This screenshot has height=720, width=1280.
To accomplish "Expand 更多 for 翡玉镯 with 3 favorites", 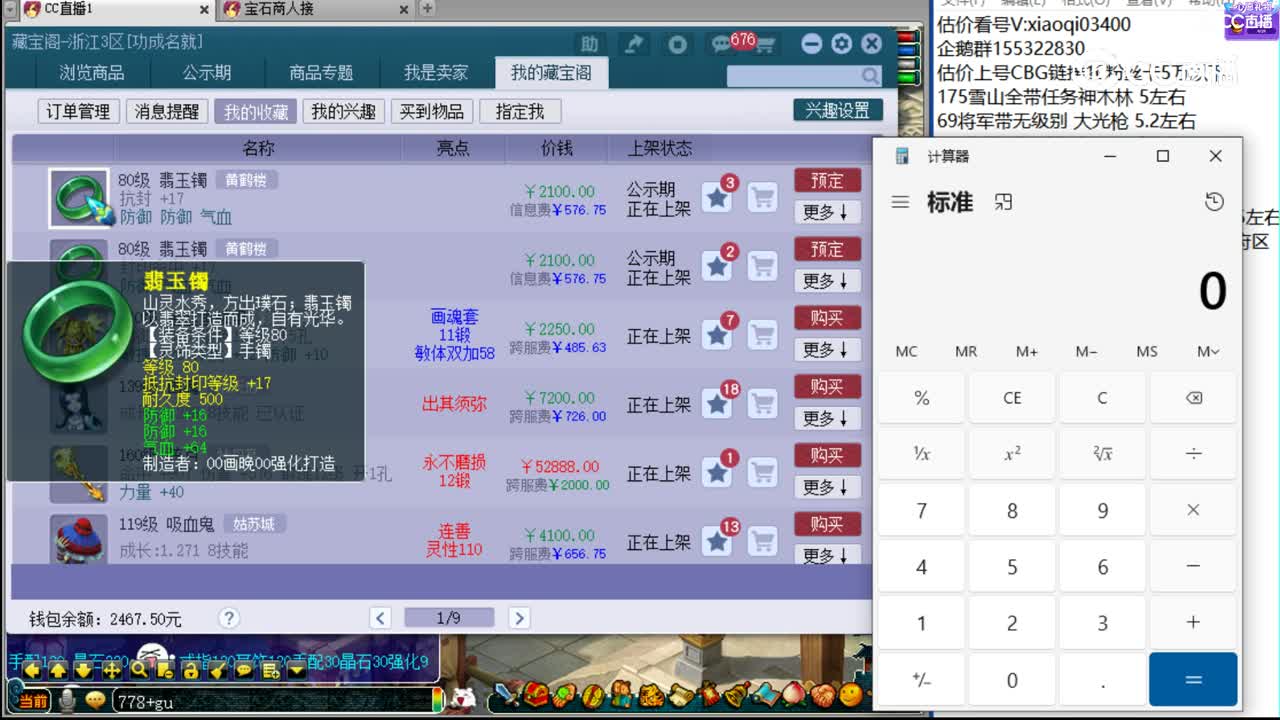I will (827, 212).
